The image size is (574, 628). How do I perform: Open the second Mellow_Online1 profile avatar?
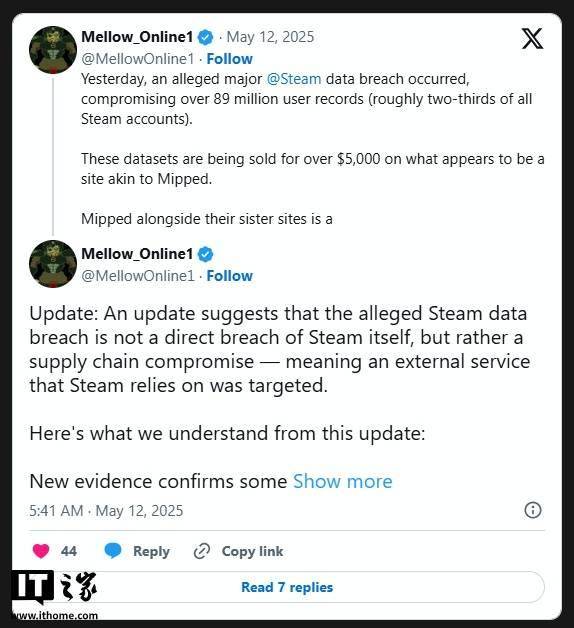pos(53,264)
